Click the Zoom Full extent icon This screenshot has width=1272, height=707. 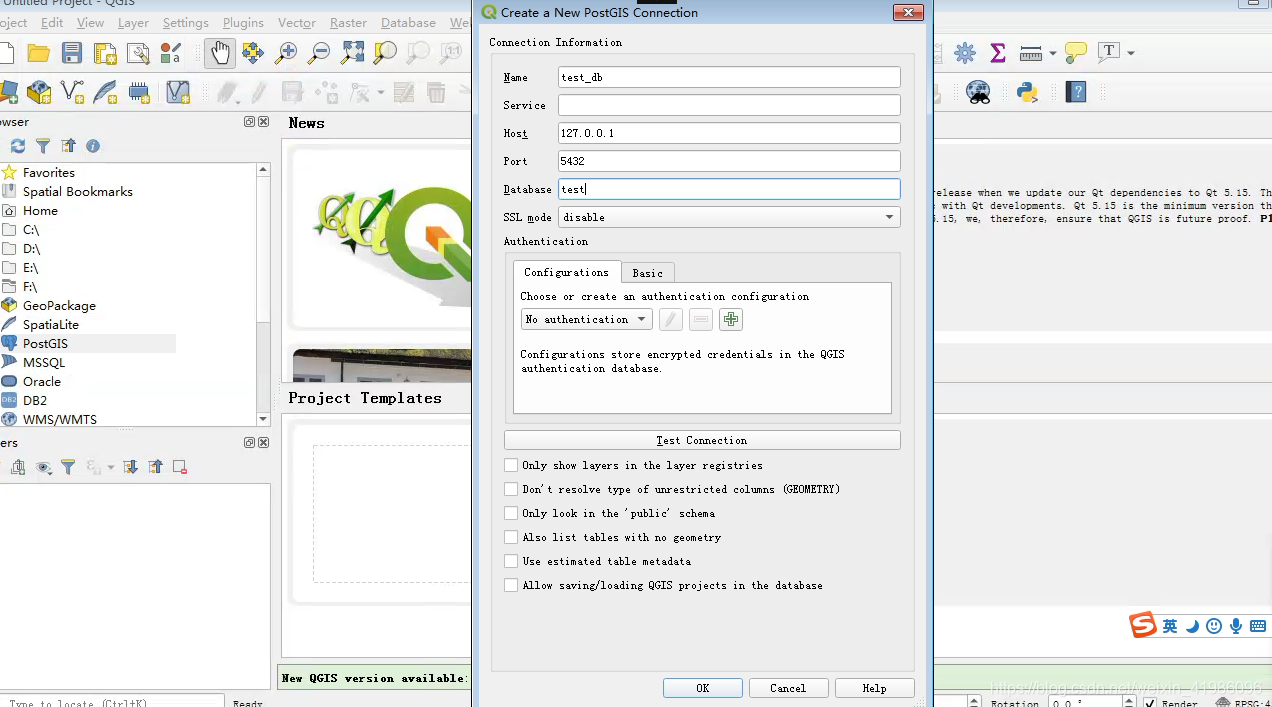tap(353, 53)
